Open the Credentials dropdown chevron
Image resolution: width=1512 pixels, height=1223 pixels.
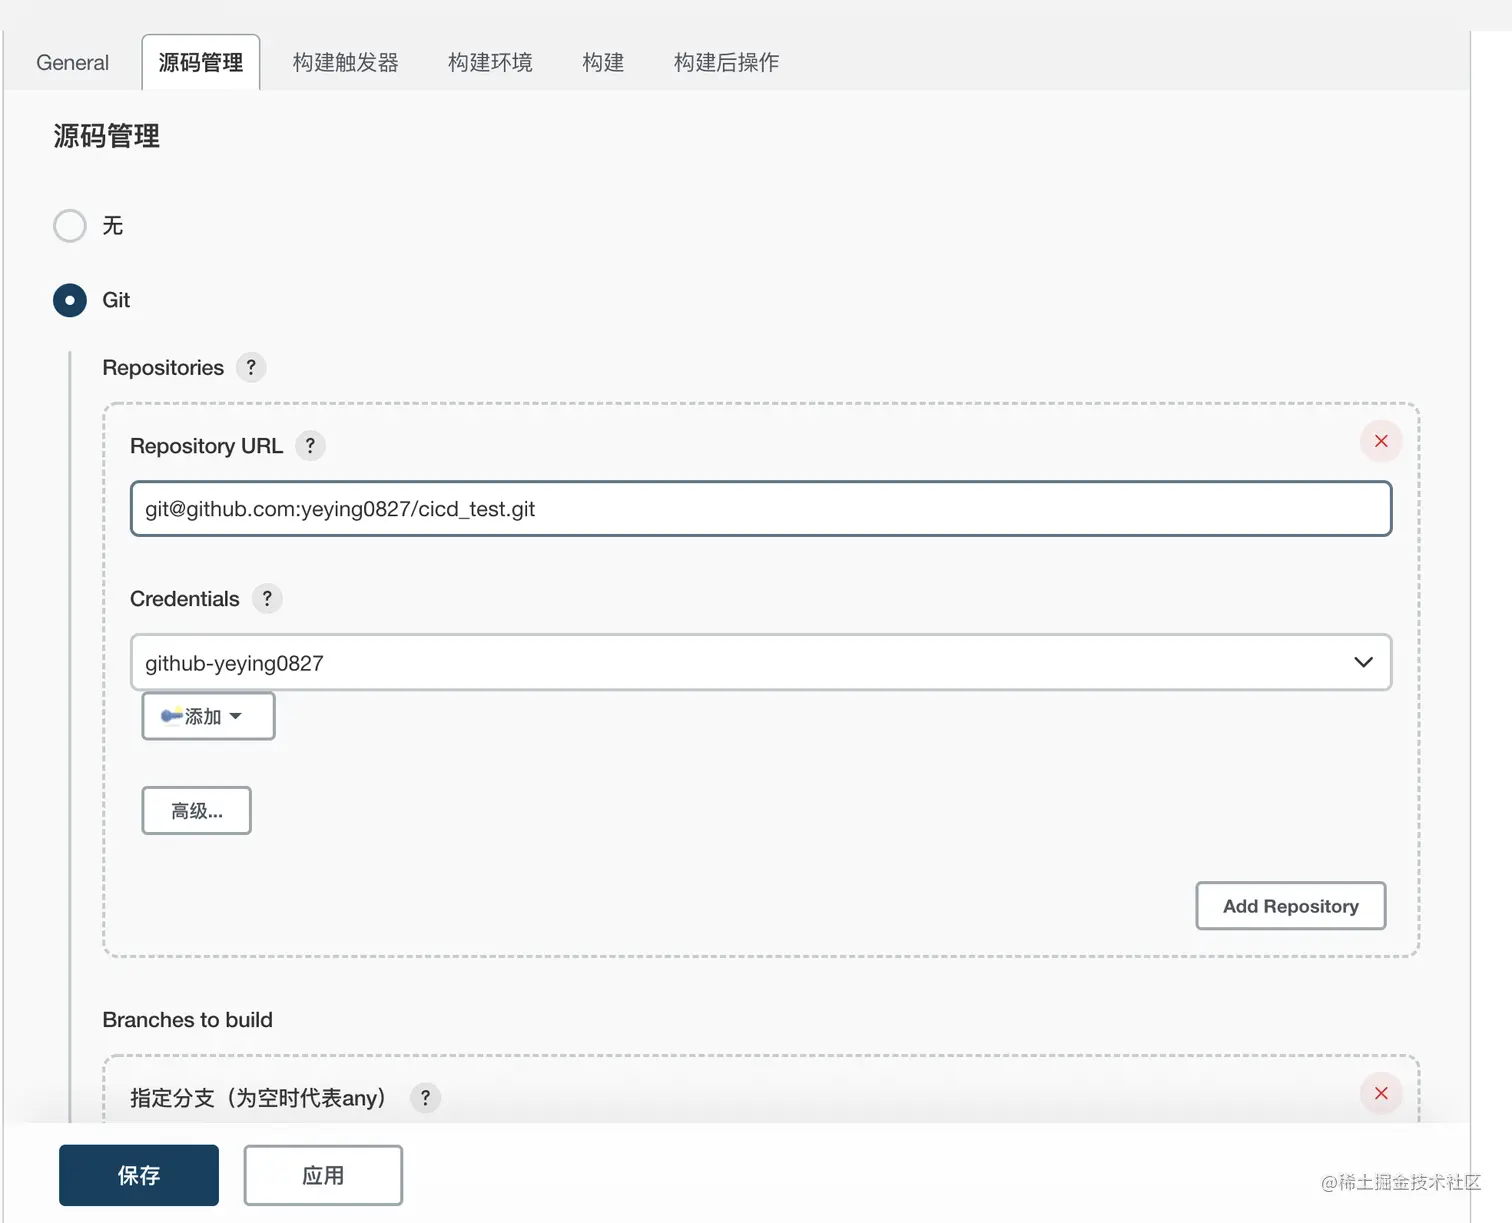tap(1362, 662)
